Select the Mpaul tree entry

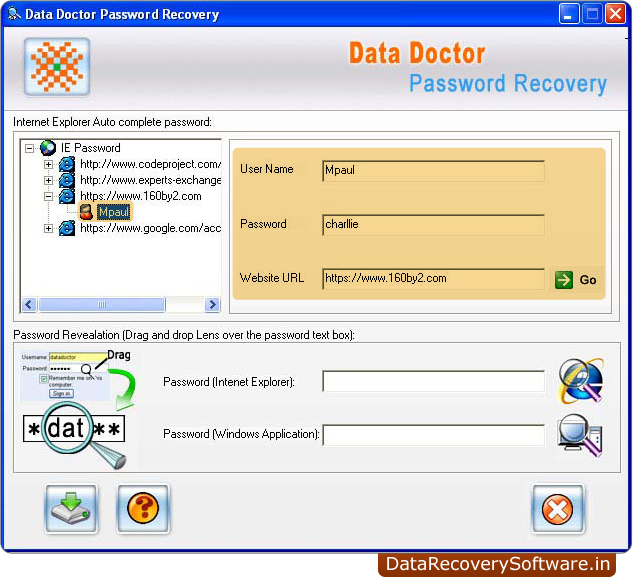click(x=114, y=212)
